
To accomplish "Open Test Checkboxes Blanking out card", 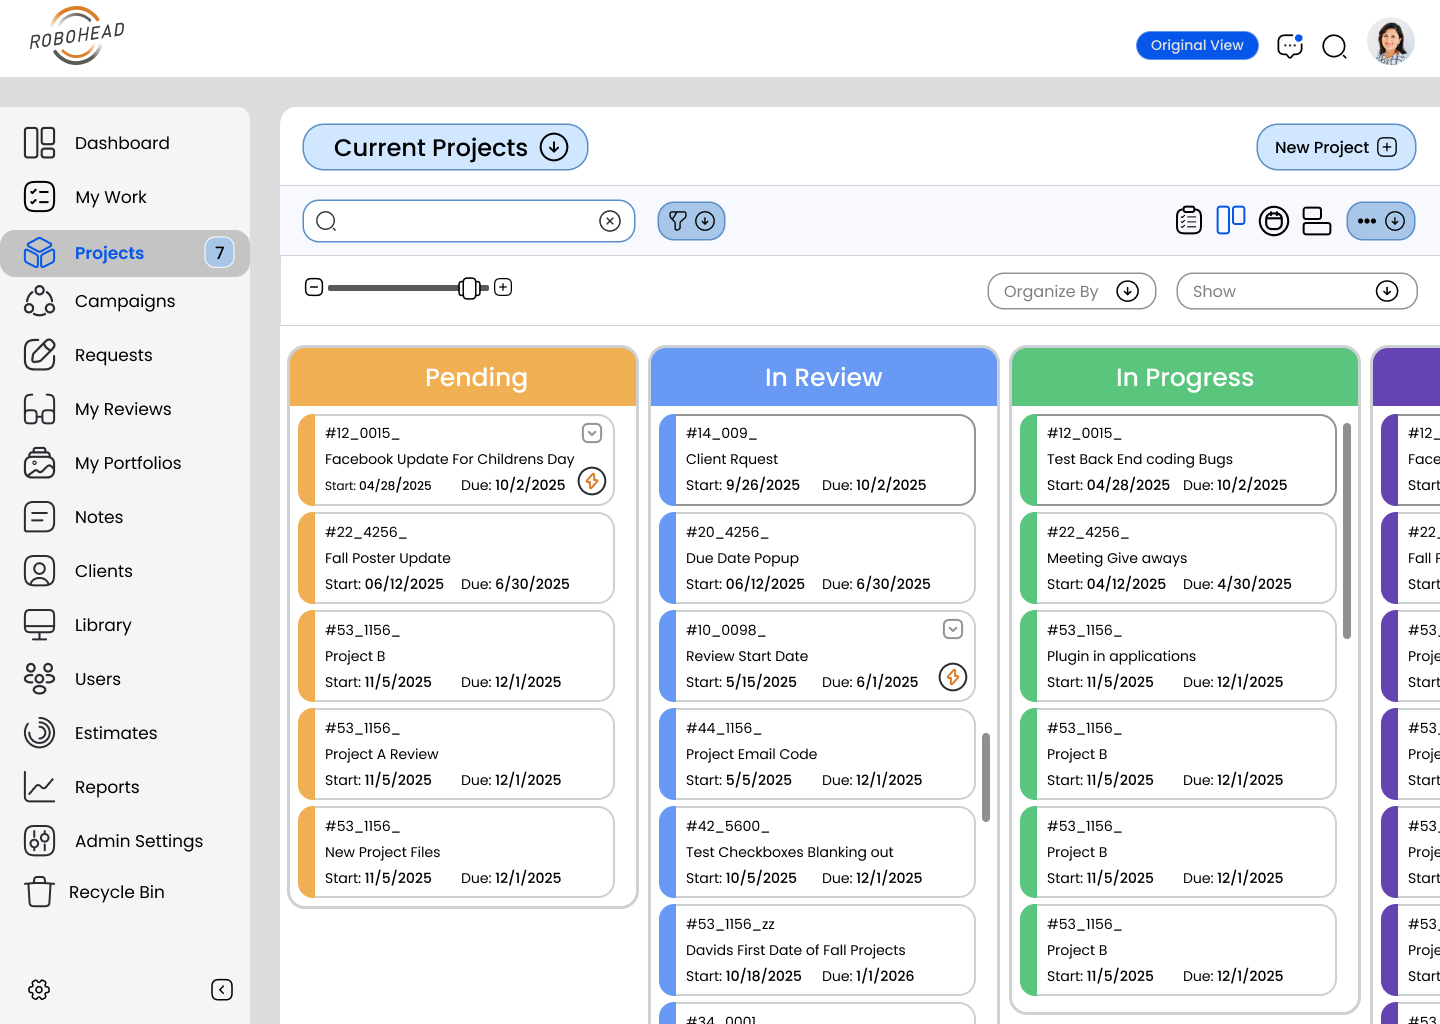I will [817, 852].
